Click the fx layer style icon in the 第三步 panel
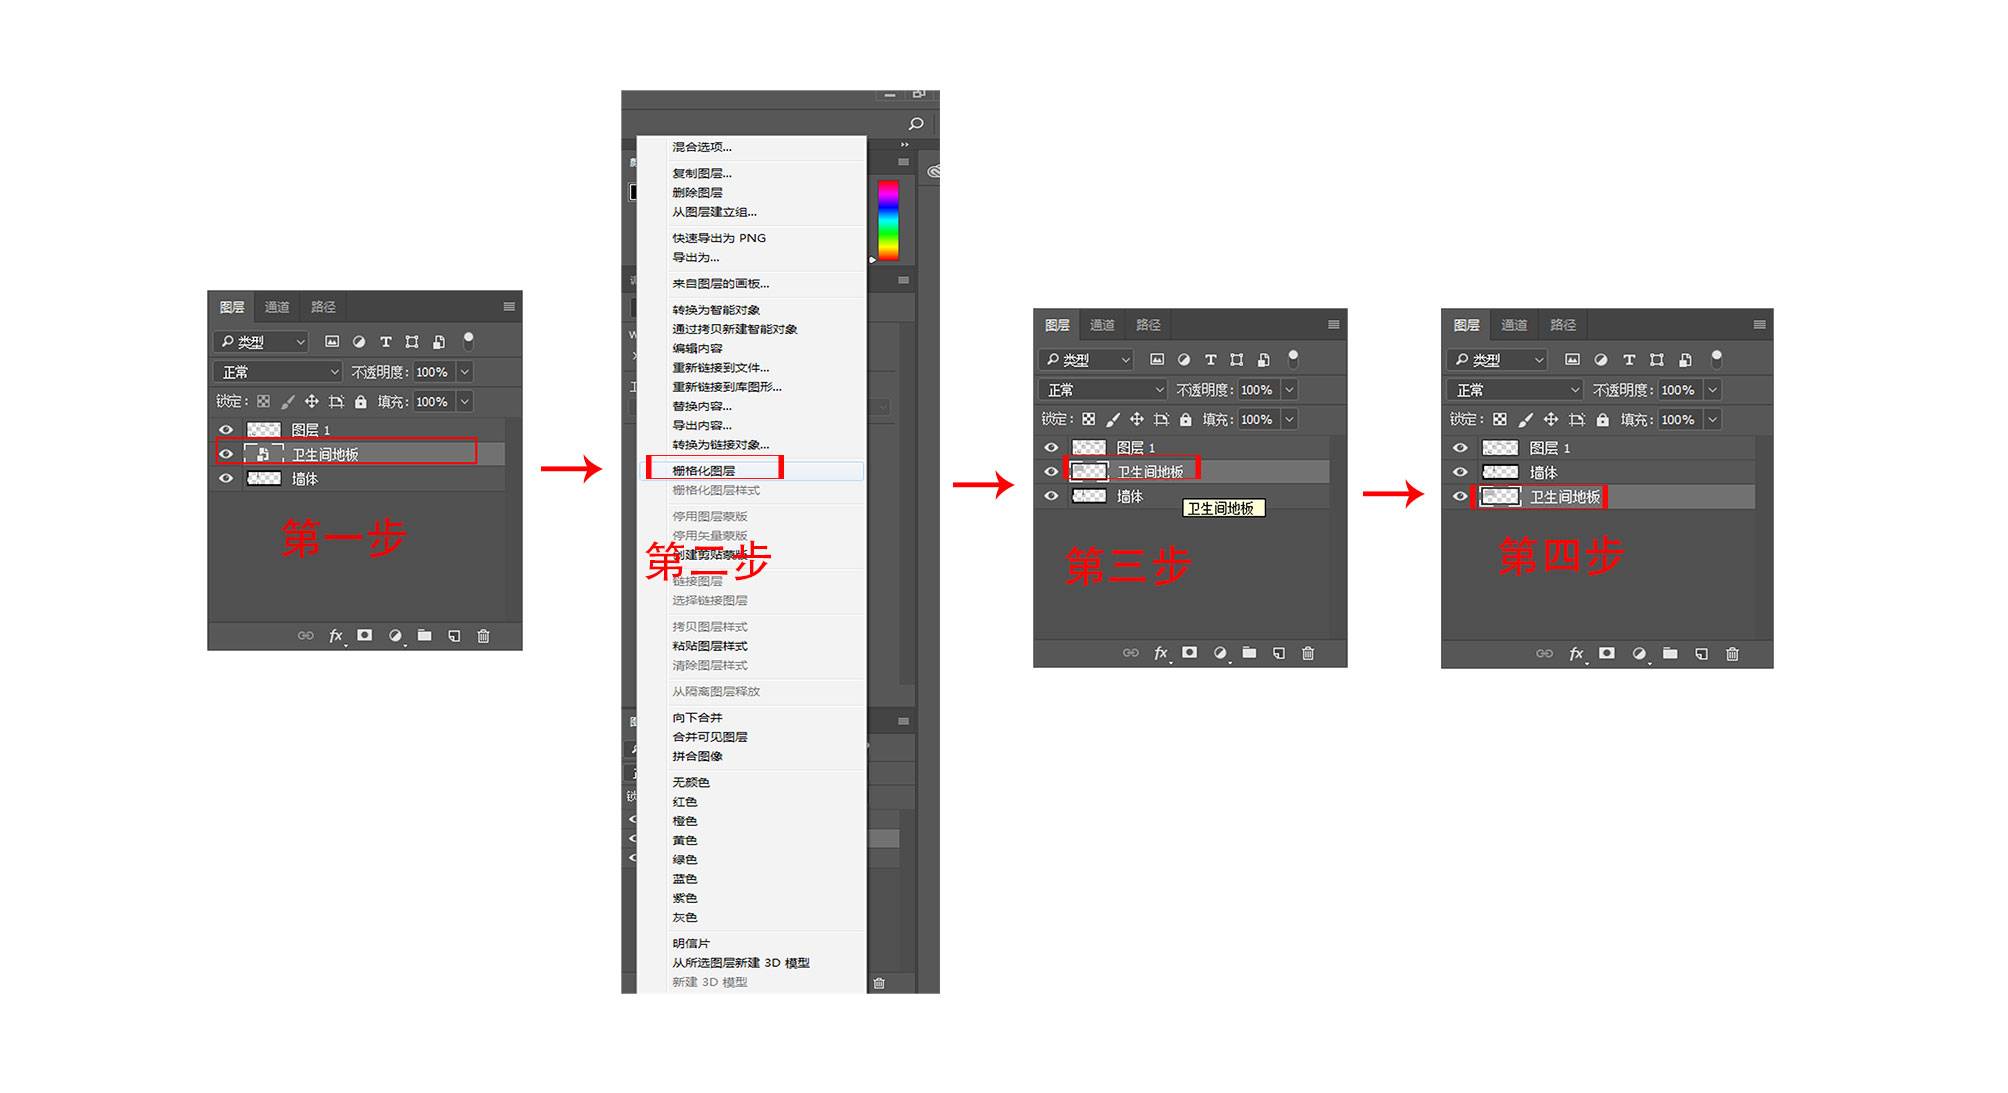 pos(1160,653)
